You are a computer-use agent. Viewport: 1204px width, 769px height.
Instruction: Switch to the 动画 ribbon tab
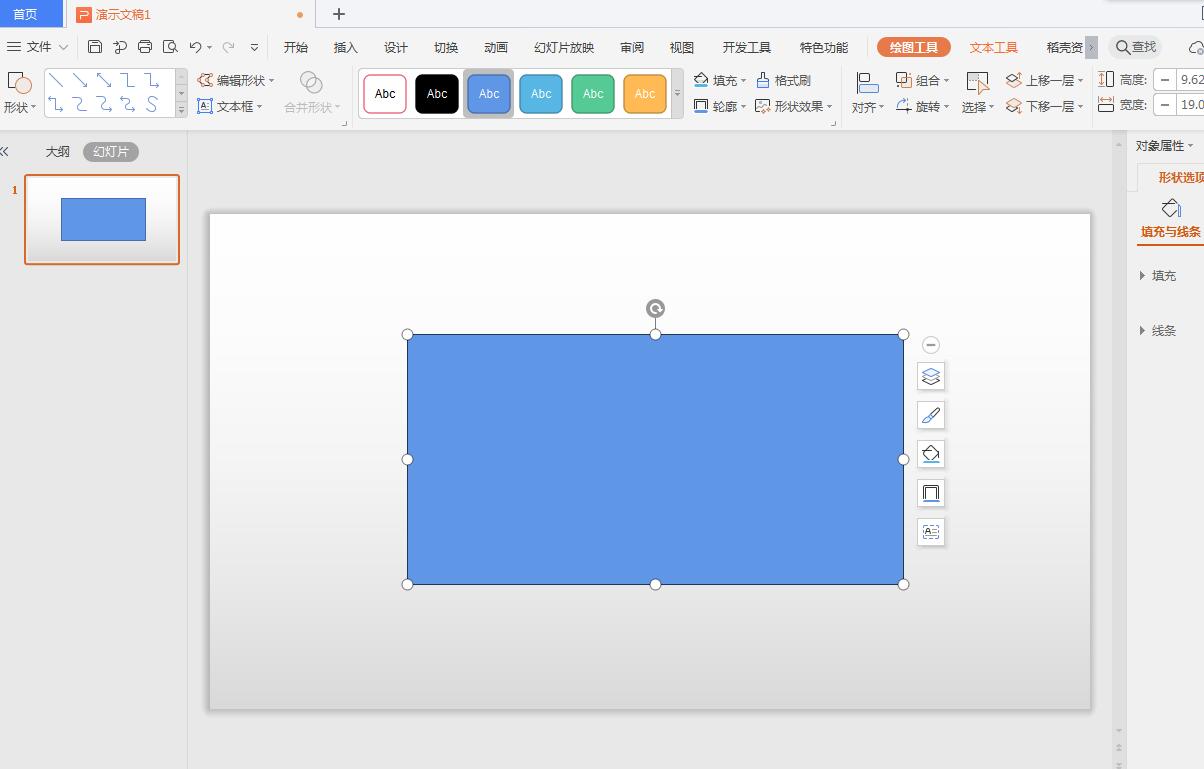click(x=495, y=46)
